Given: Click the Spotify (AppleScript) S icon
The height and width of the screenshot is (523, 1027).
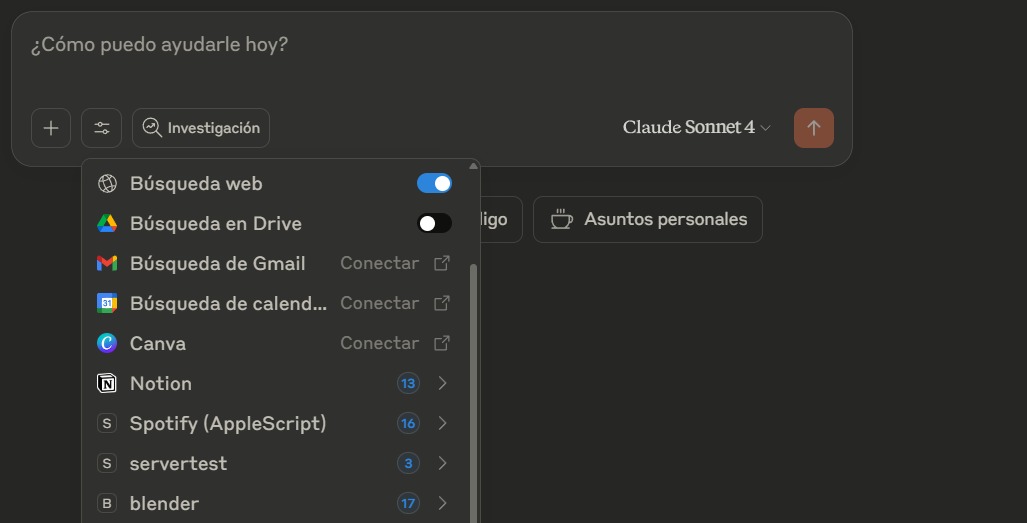Looking at the screenshot, I should pyautogui.click(x=107, y=424).
